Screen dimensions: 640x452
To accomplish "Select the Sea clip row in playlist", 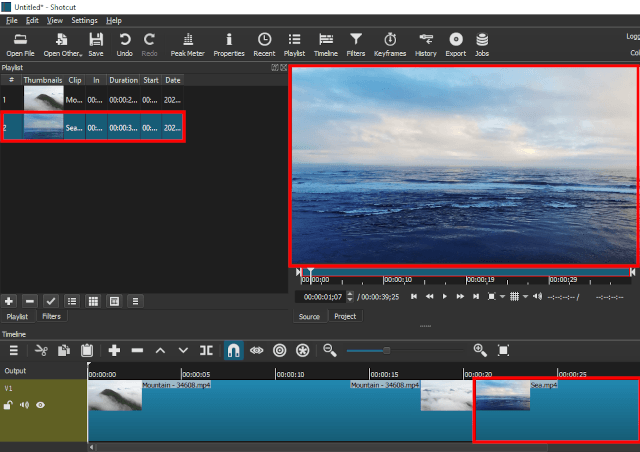I will click(92, 127).
